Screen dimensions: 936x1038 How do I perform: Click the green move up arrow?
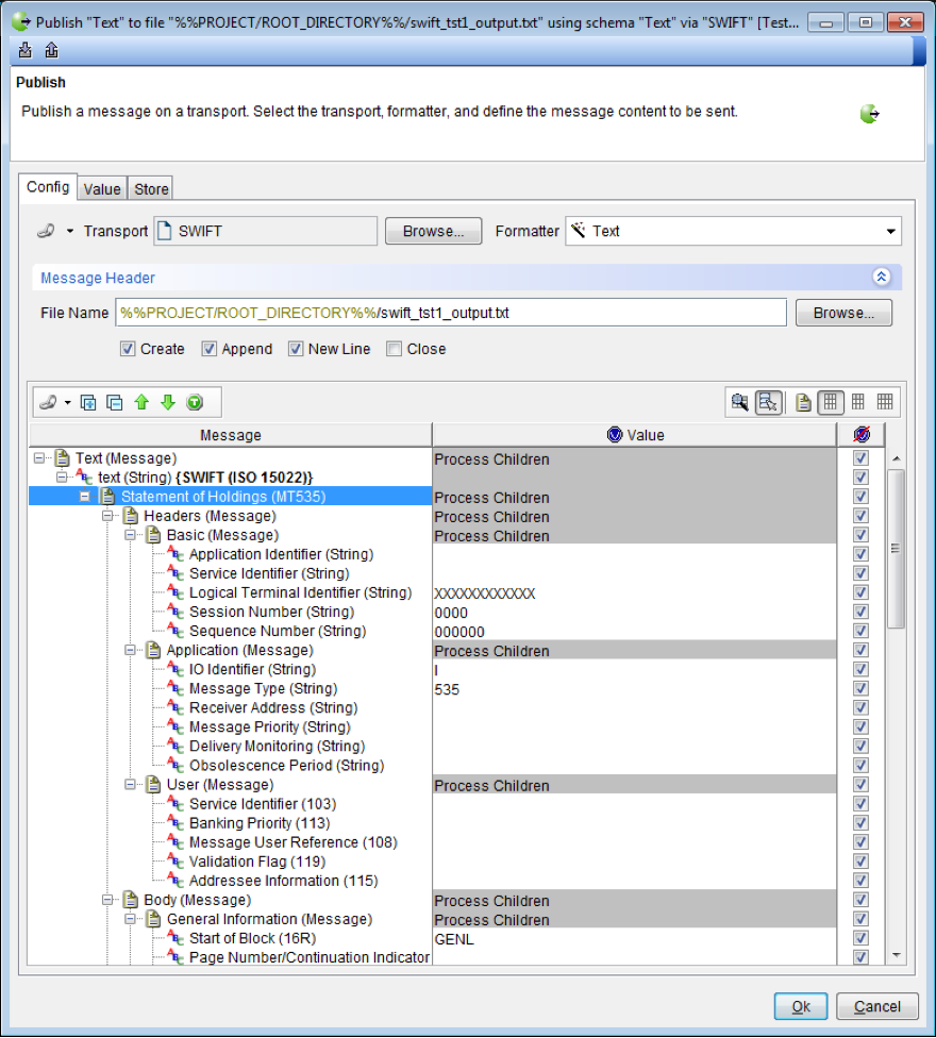click(x=142, y=402)
